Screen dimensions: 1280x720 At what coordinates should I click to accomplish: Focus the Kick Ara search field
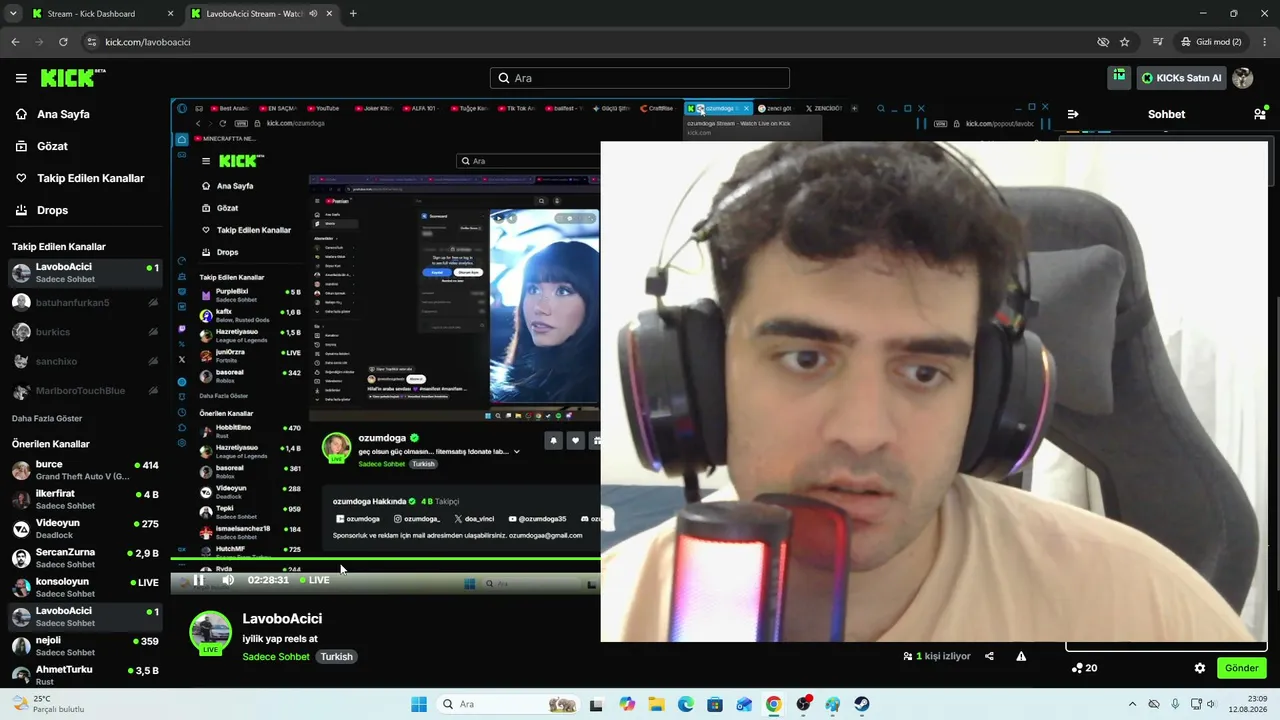click(x=640, y=78)
